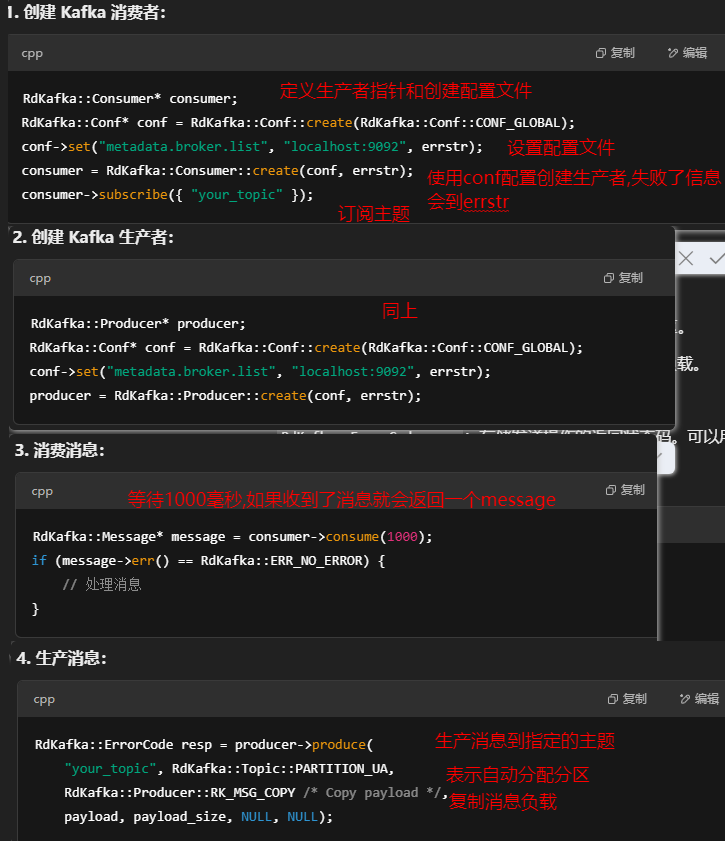The image size is (725, 841).
Task: Click the 'RdKafka::Producer* producer;' code line
Action: (x=138, y=324)
